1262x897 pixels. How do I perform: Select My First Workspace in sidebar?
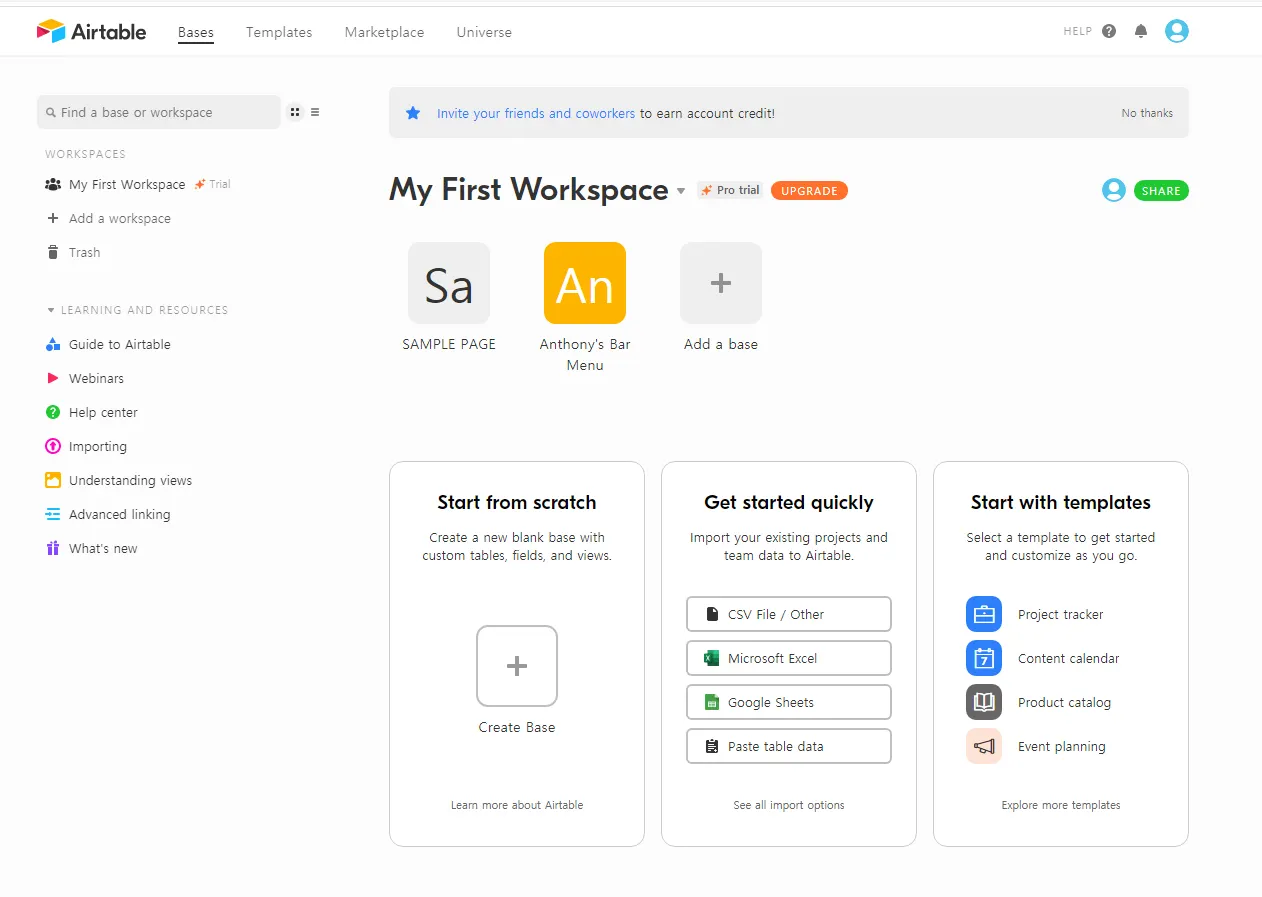coord(127,184)
